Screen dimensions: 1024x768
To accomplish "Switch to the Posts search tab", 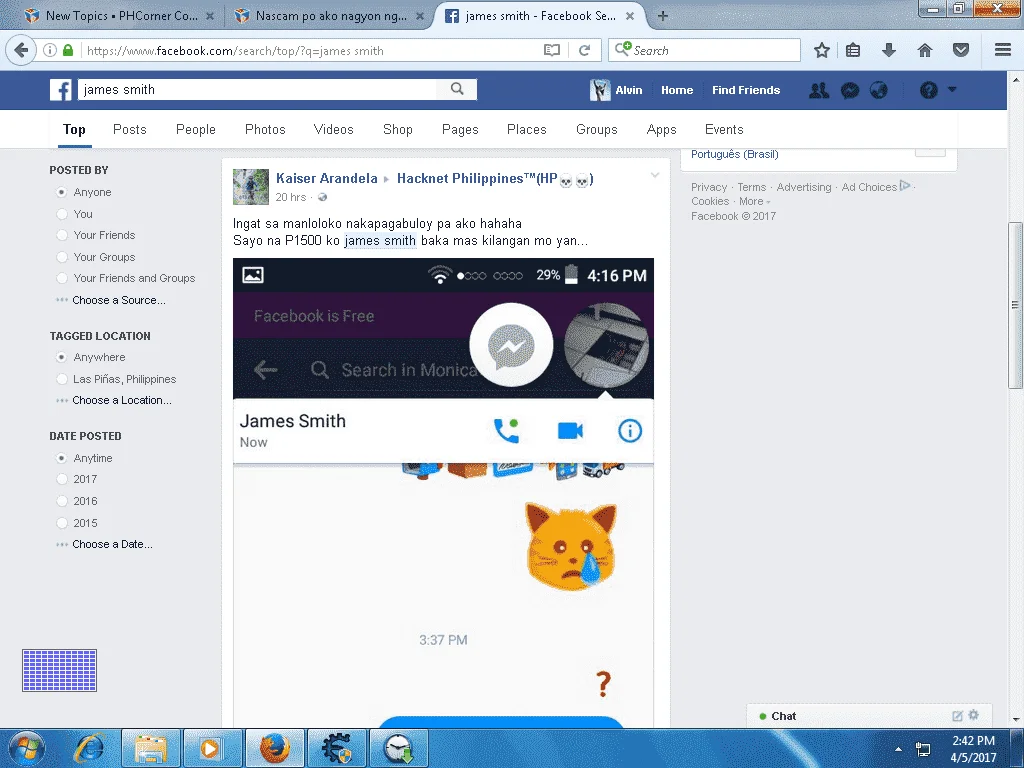I will point(129,129).
